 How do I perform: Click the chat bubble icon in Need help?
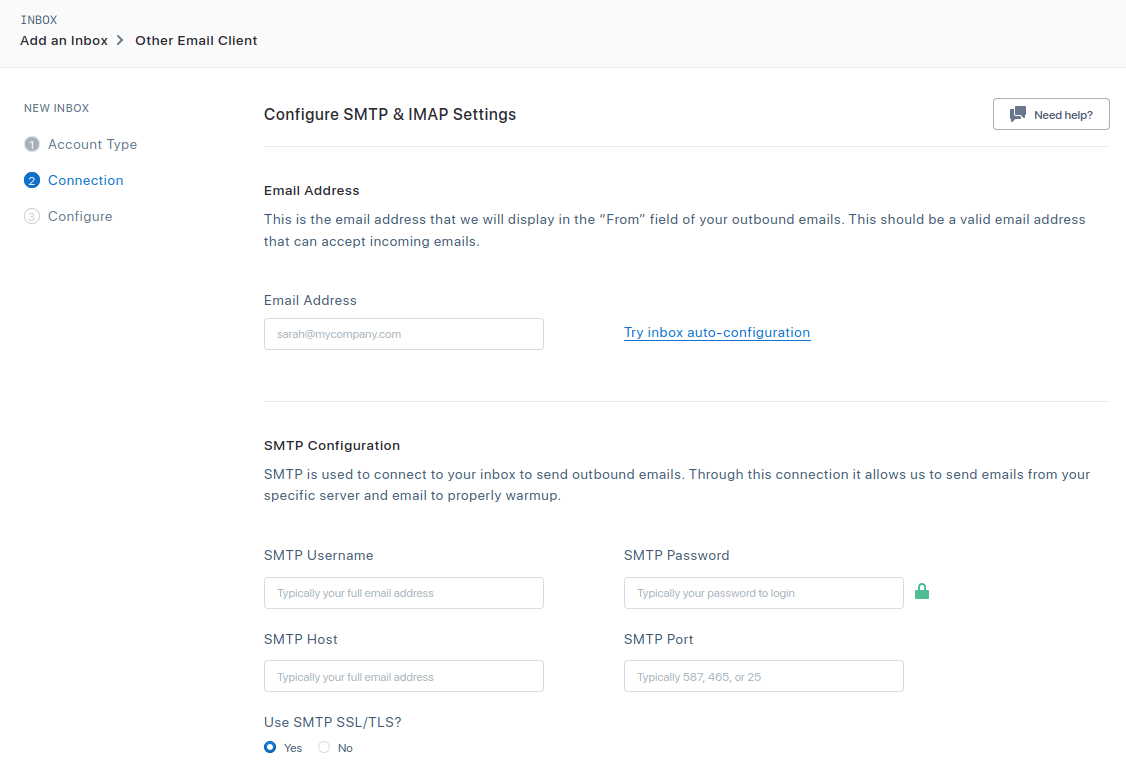click(1018, 114)
